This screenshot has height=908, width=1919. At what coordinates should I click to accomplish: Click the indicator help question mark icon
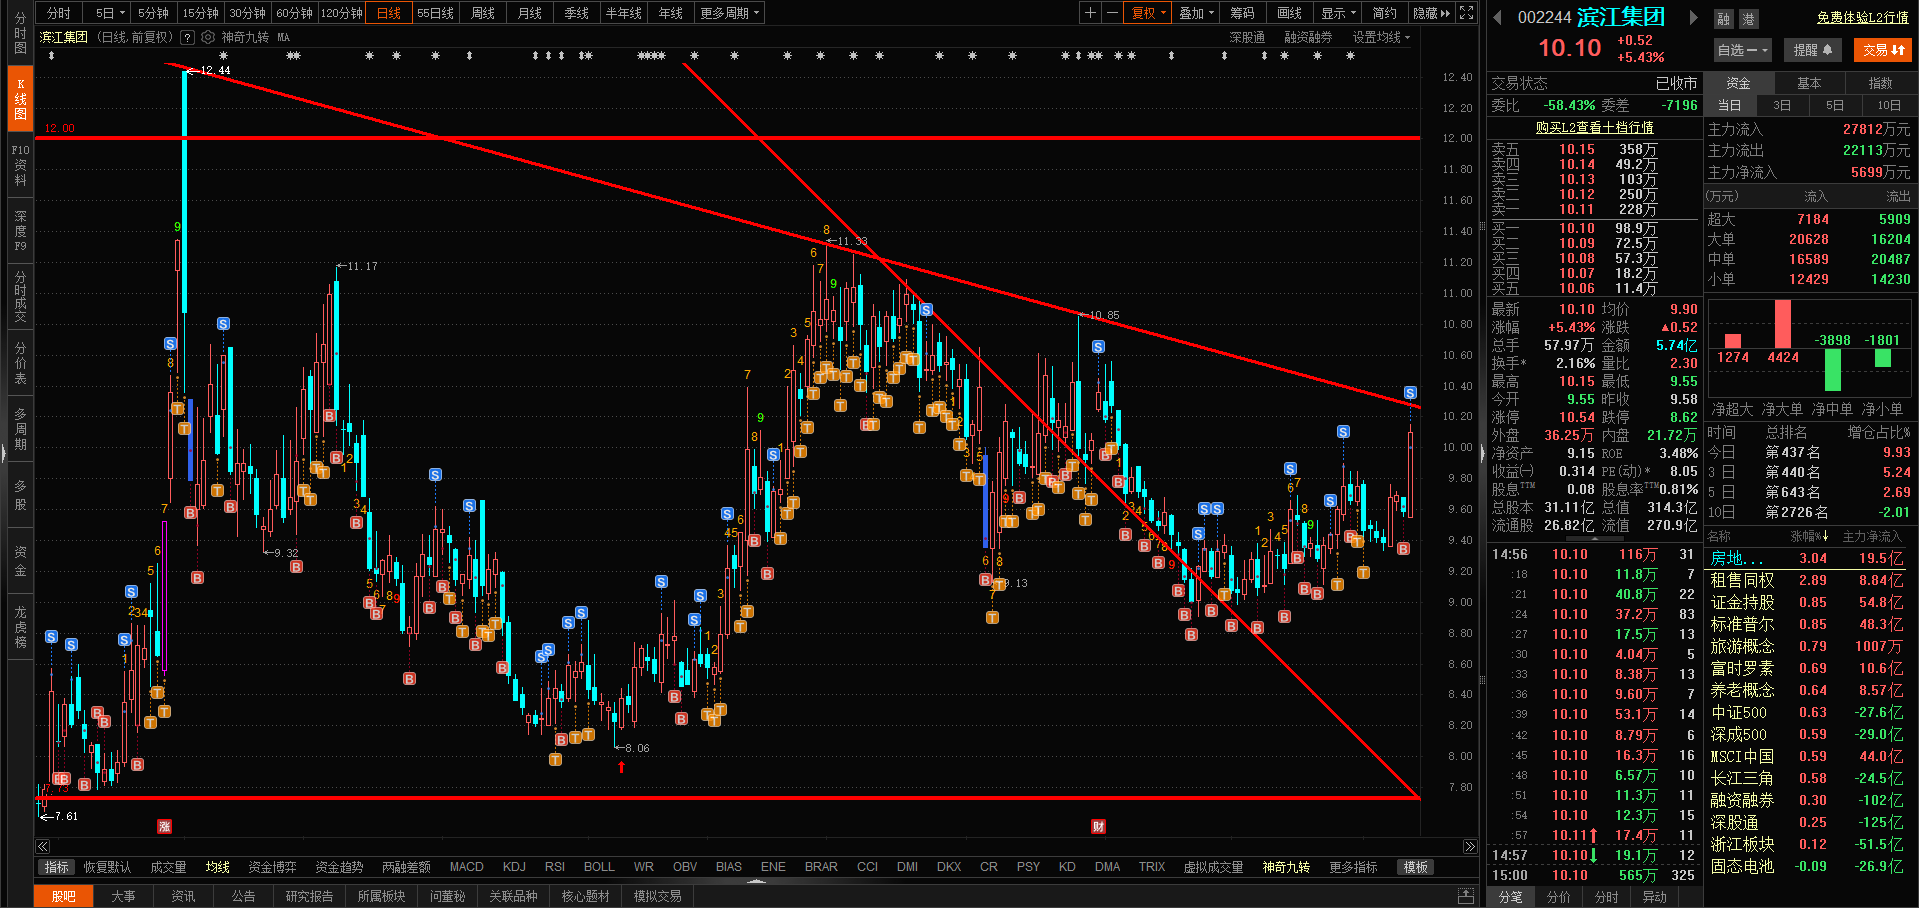coord(187,37)
